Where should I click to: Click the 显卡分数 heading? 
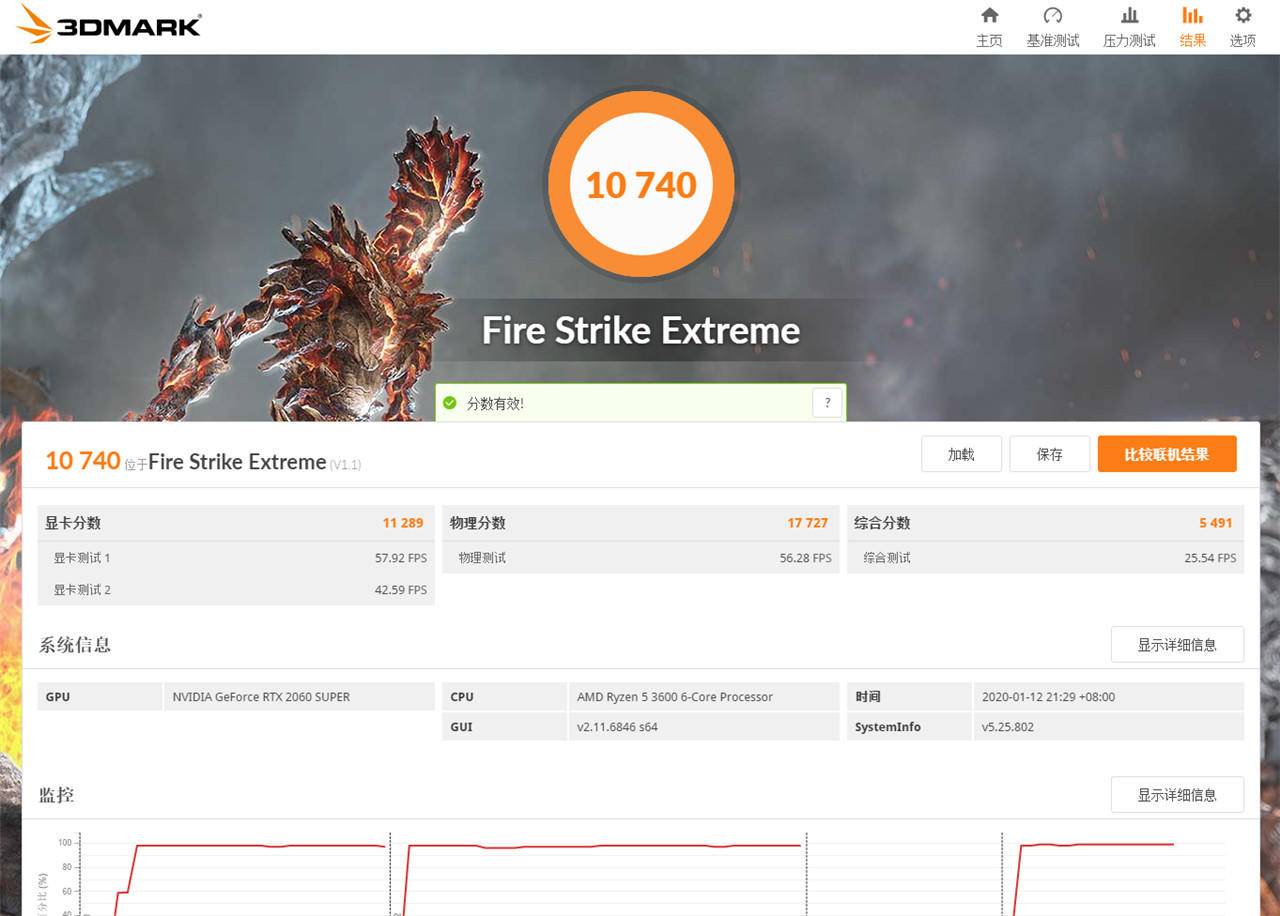click(x=73, y=523)
